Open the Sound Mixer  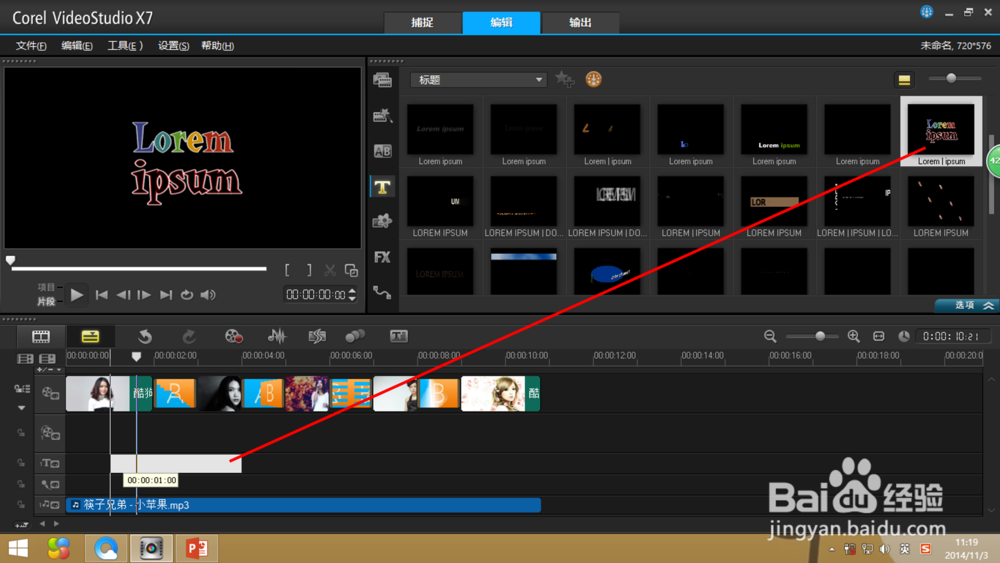(x=277, y=336)
